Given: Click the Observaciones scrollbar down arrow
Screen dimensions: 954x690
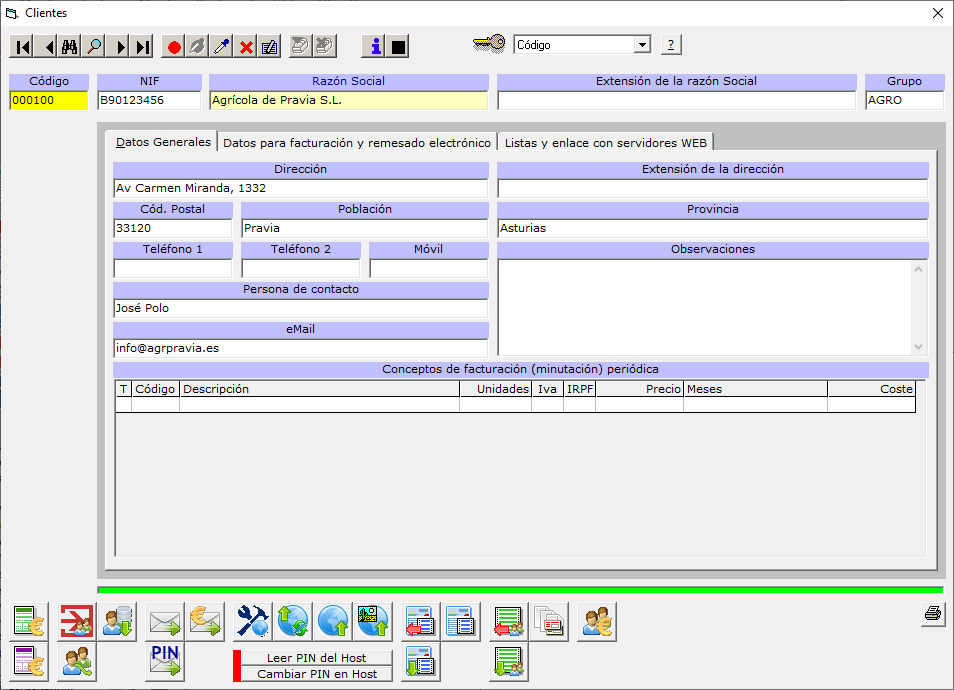Looking at the screenshot, I should pyautogui.click(x=920, y=346).
